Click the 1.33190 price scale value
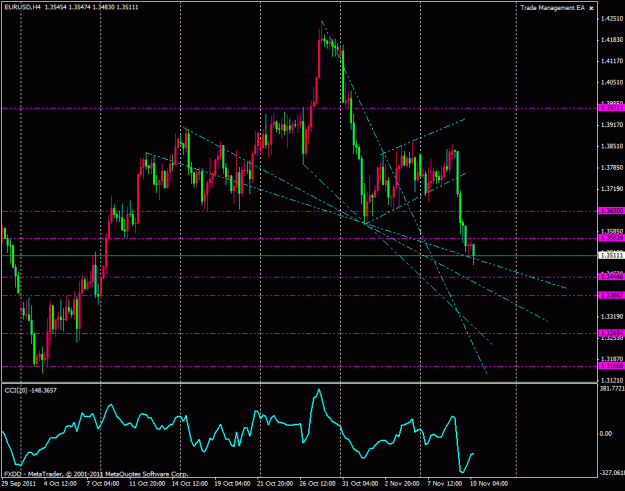625x491 pixels. pos(612,317)
